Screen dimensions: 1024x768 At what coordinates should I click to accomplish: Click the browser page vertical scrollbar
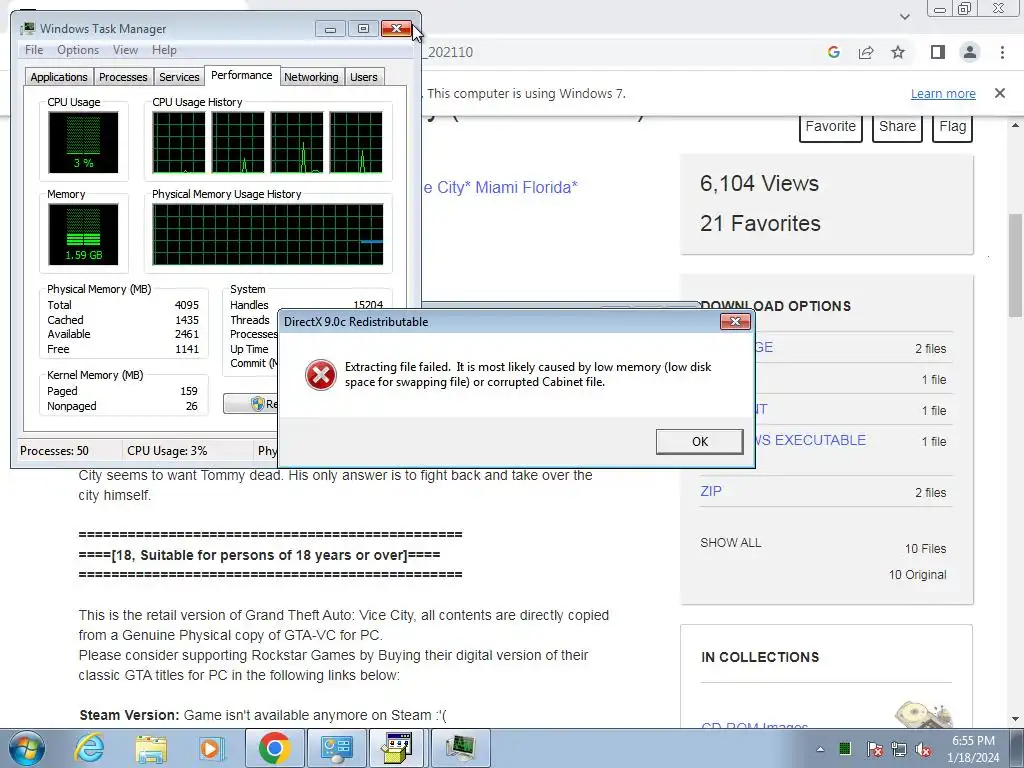point(1016,264)
